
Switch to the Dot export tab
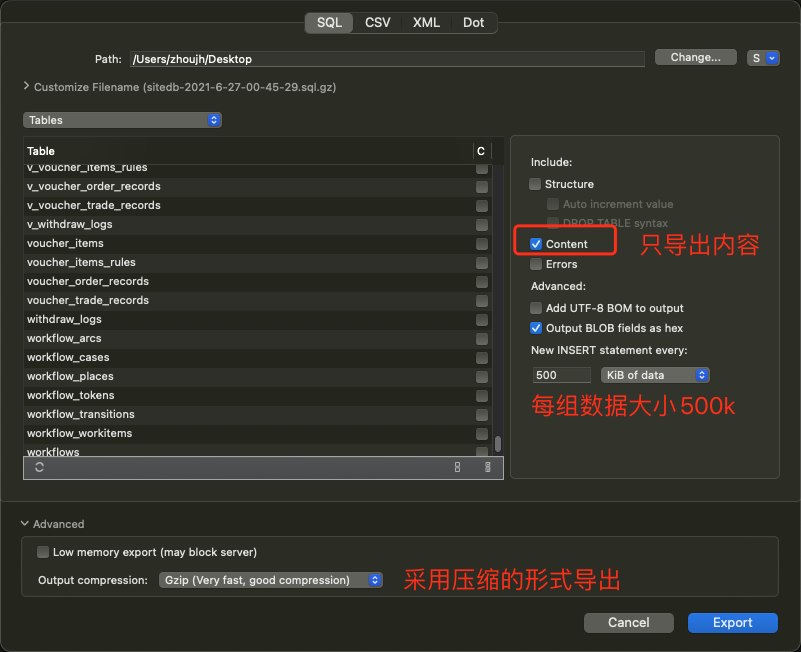point(474,22)
